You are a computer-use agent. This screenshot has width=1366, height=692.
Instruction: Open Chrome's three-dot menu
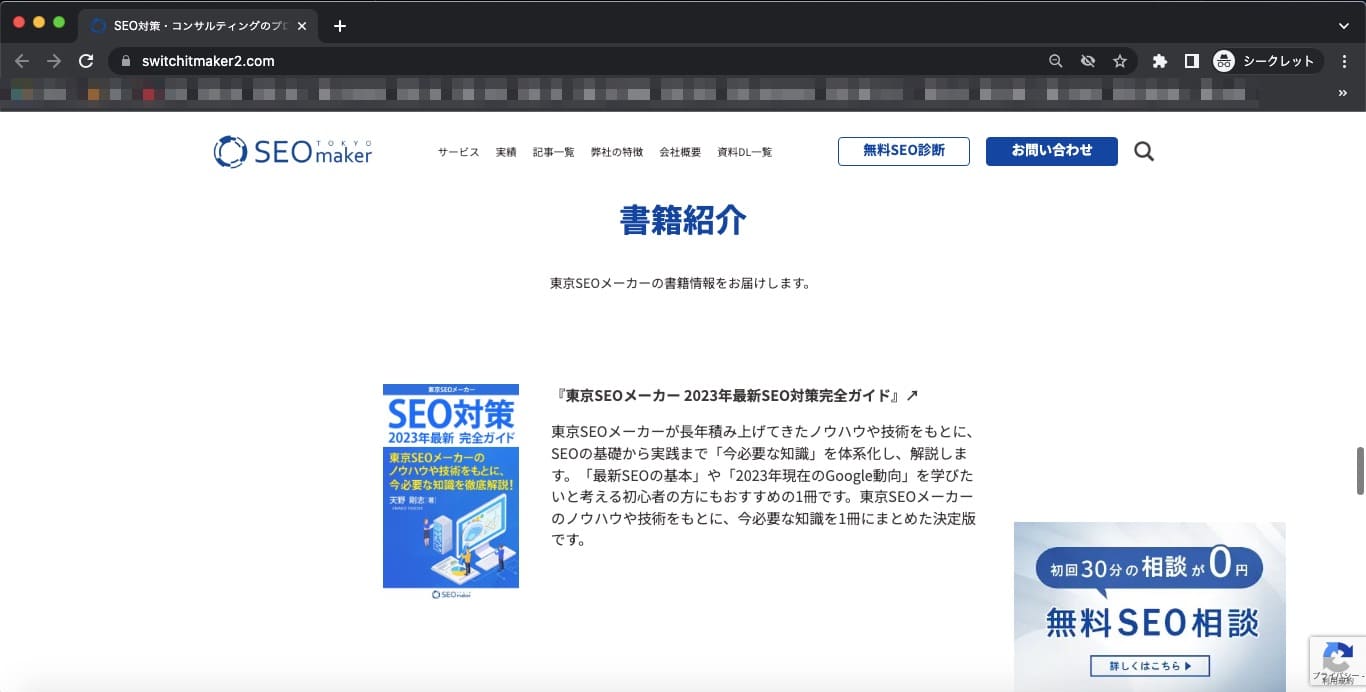[1345, 61]
